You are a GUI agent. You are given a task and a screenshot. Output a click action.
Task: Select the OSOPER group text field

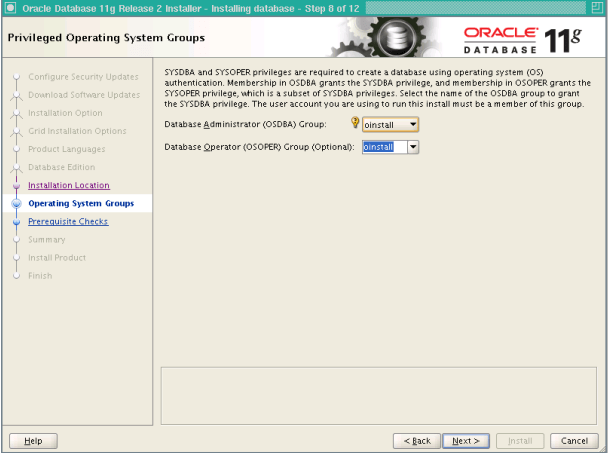(x=385, y=147)
